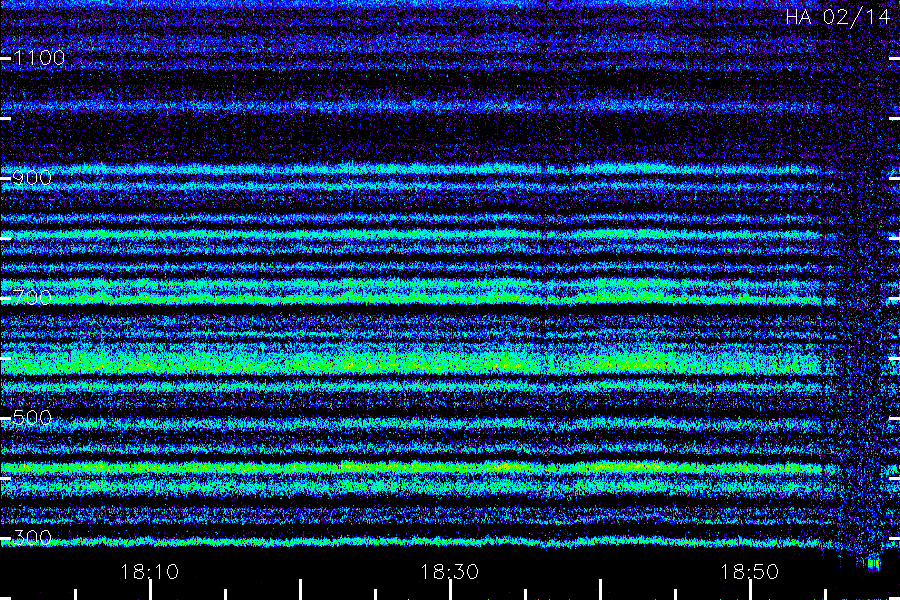Click the 1100 frequency axis label
This screenshot has height=600, width=900.
(39, 58)
